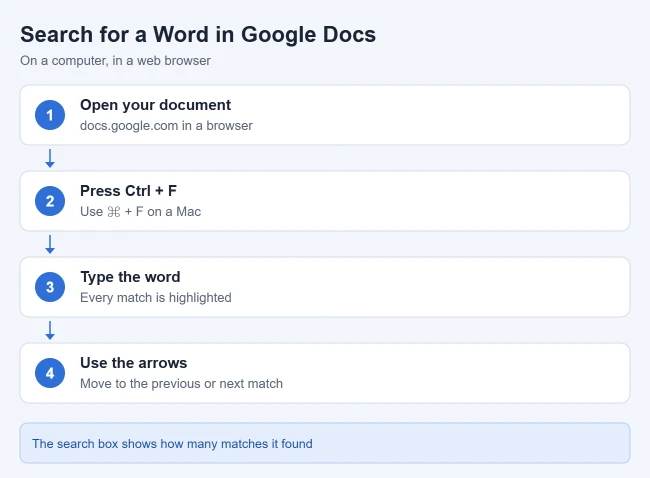Select the 'Type the word' heading
Image resolution: width=650 pixels, height=478 pixels.
[130, 277]
